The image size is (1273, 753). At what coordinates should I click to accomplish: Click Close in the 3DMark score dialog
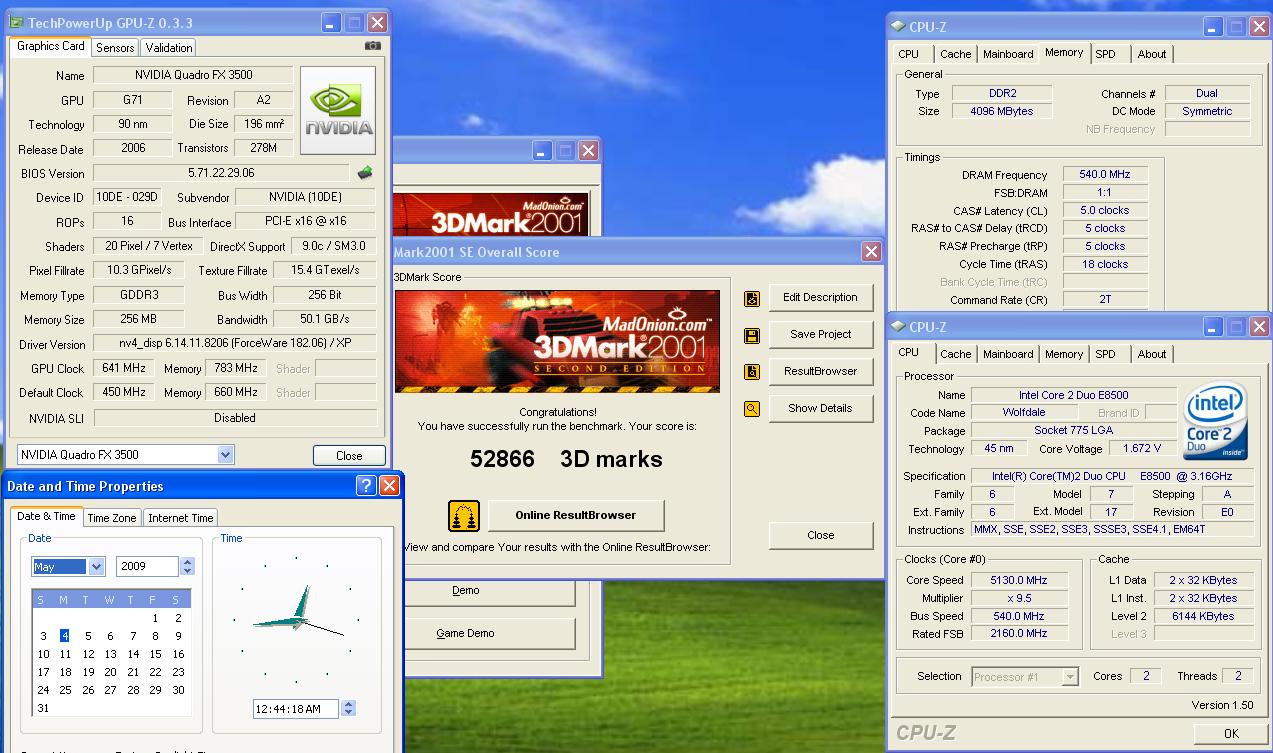pyautogui.click(x=820, y=535)
